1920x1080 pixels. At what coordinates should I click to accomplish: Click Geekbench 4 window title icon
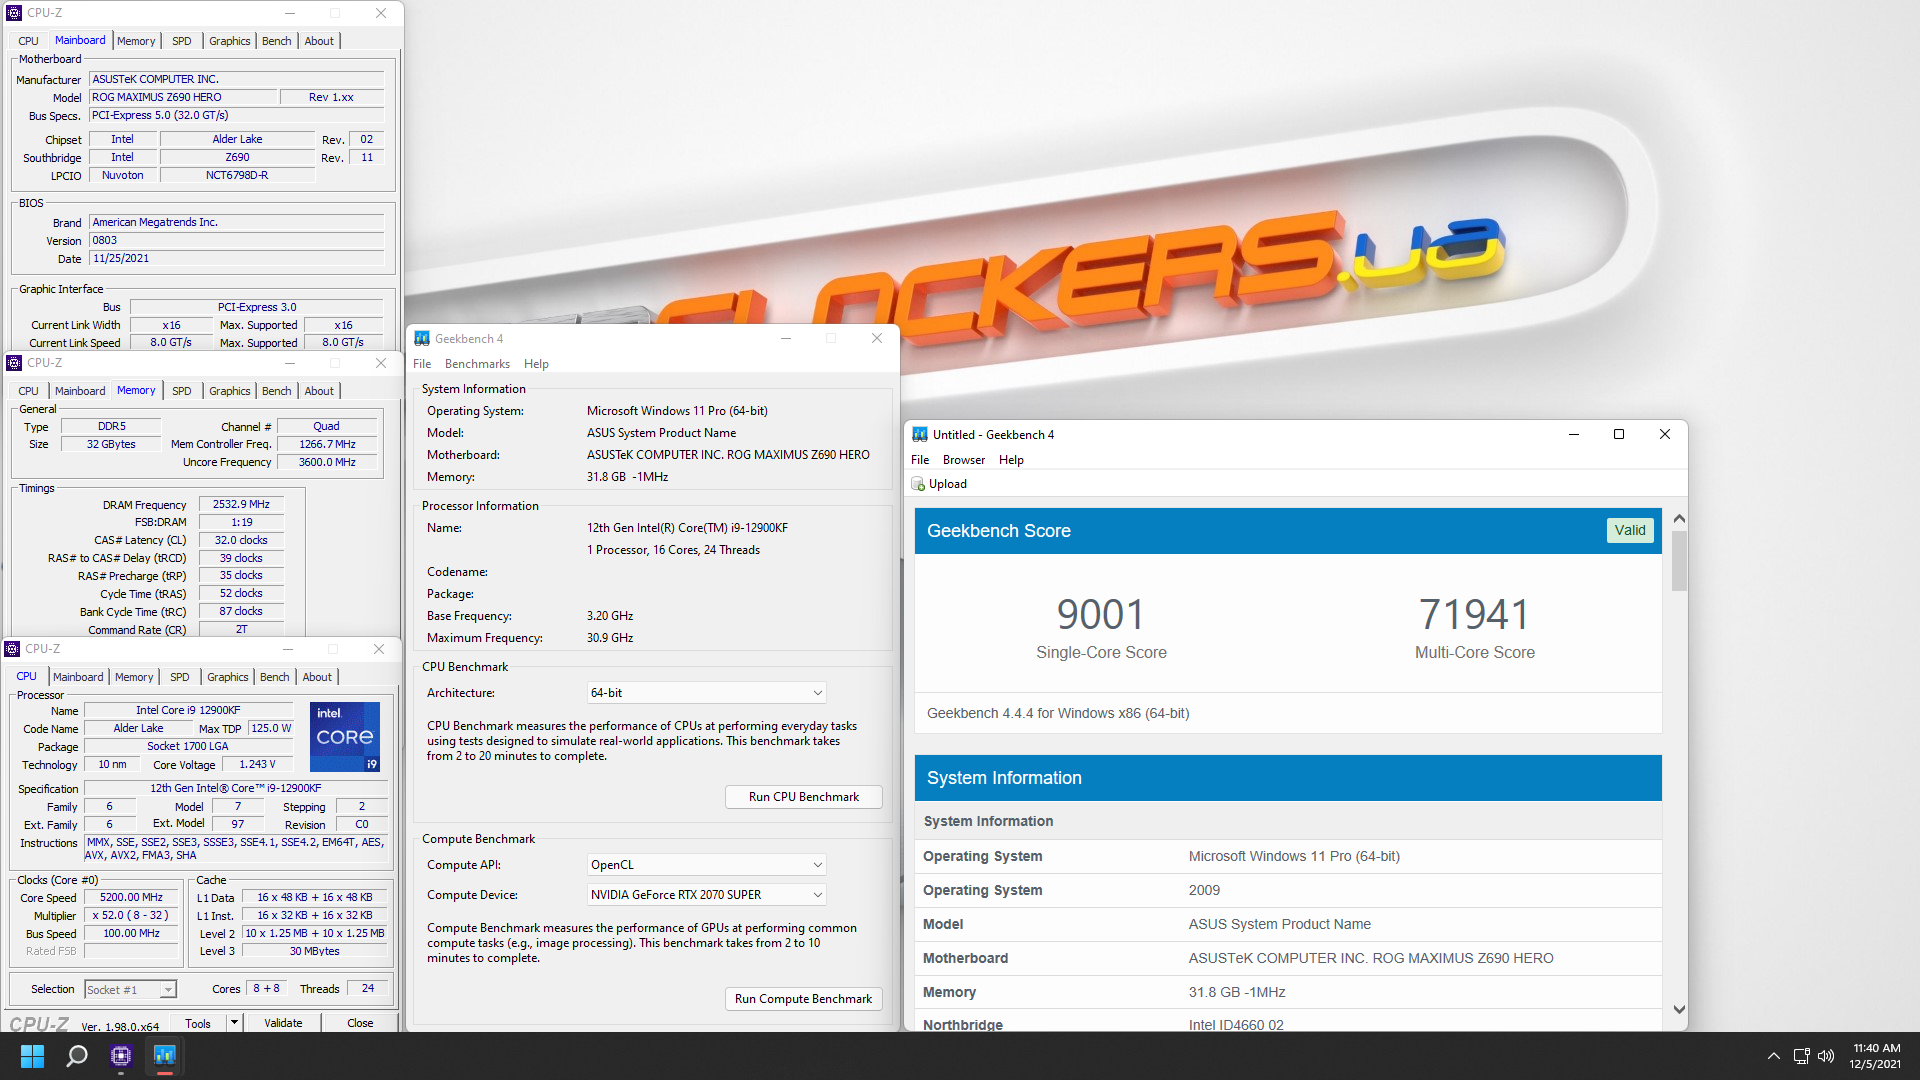422,339
